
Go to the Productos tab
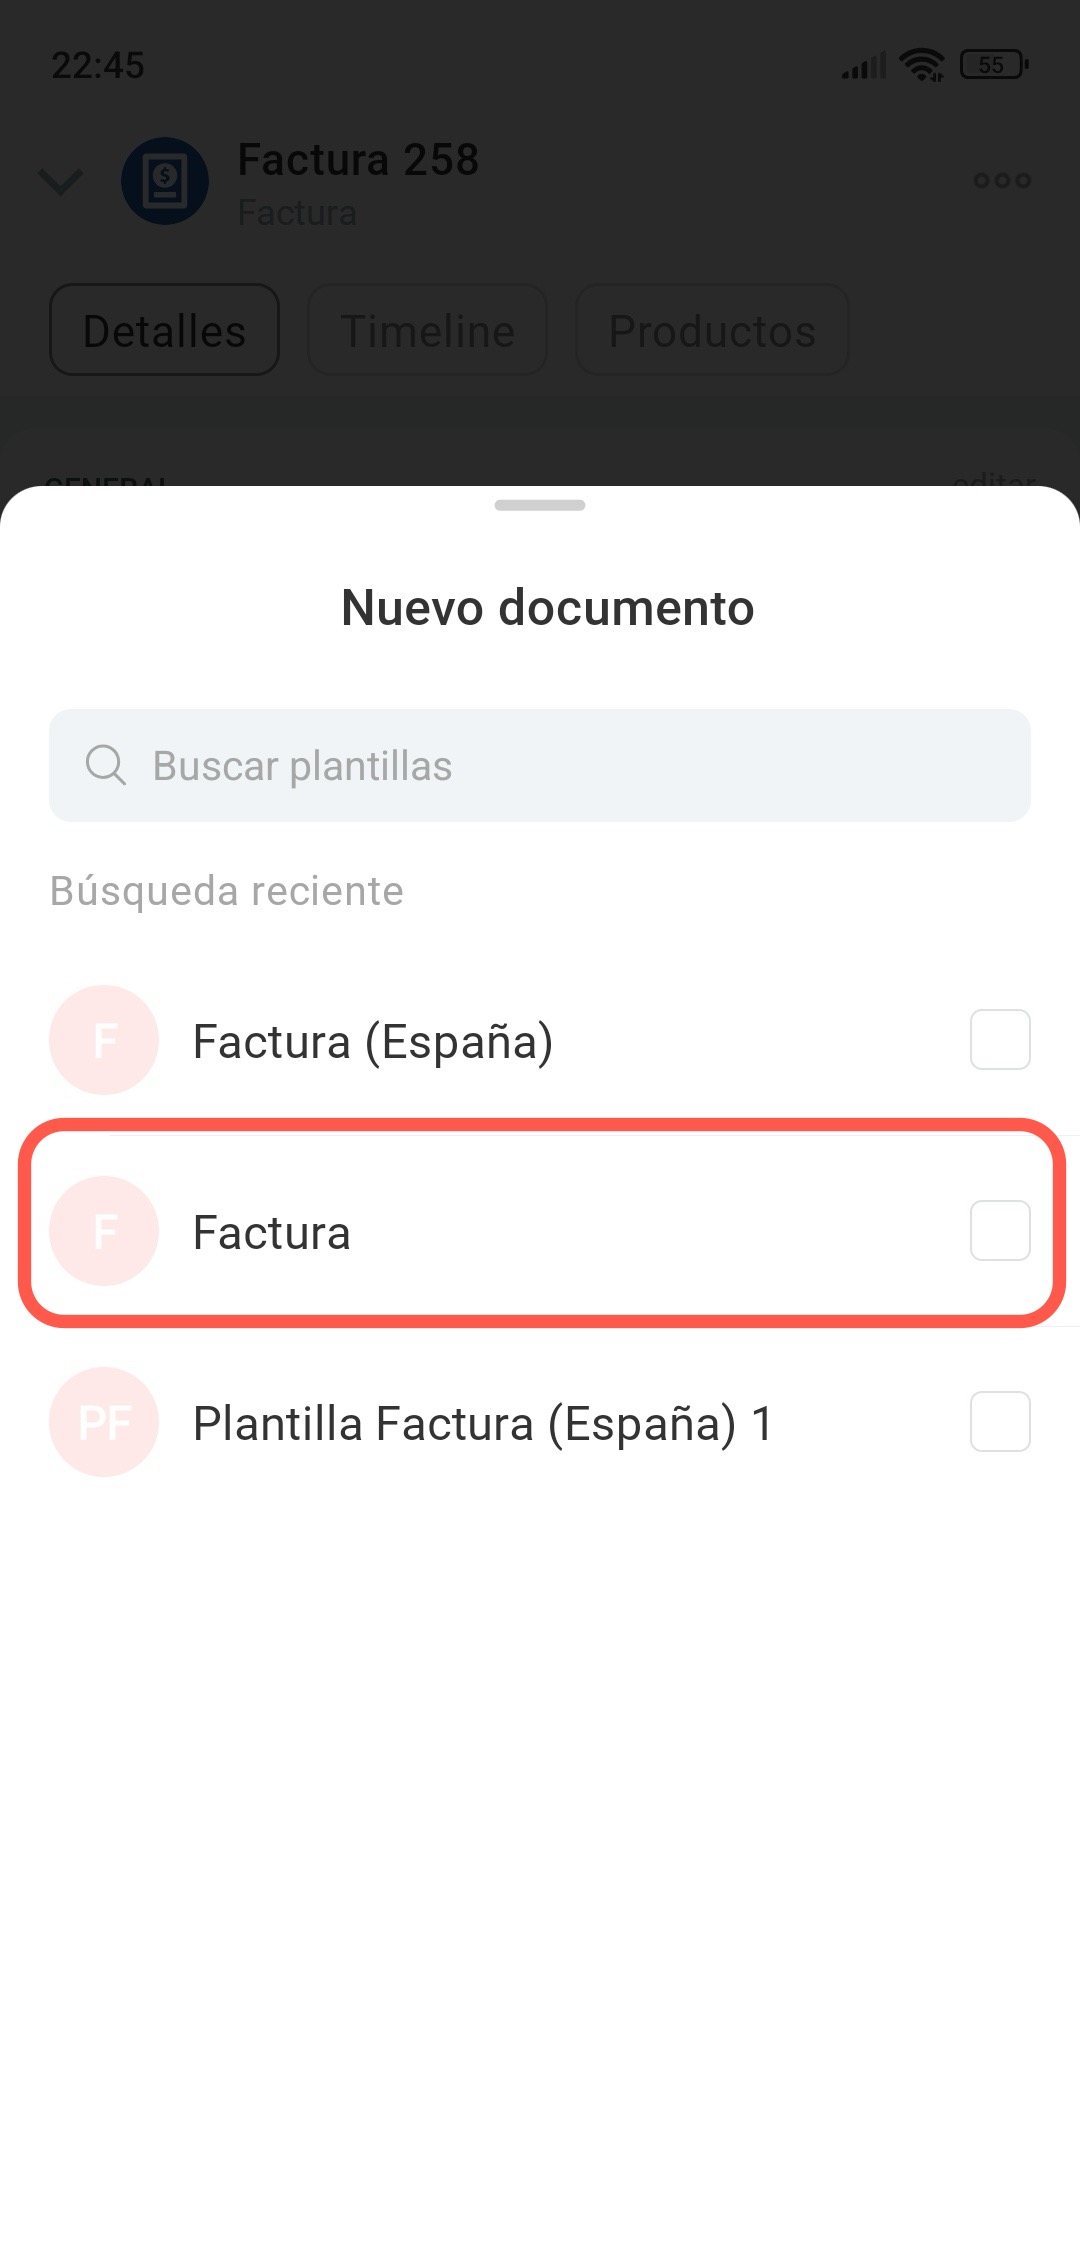click(x=712, y=330)
